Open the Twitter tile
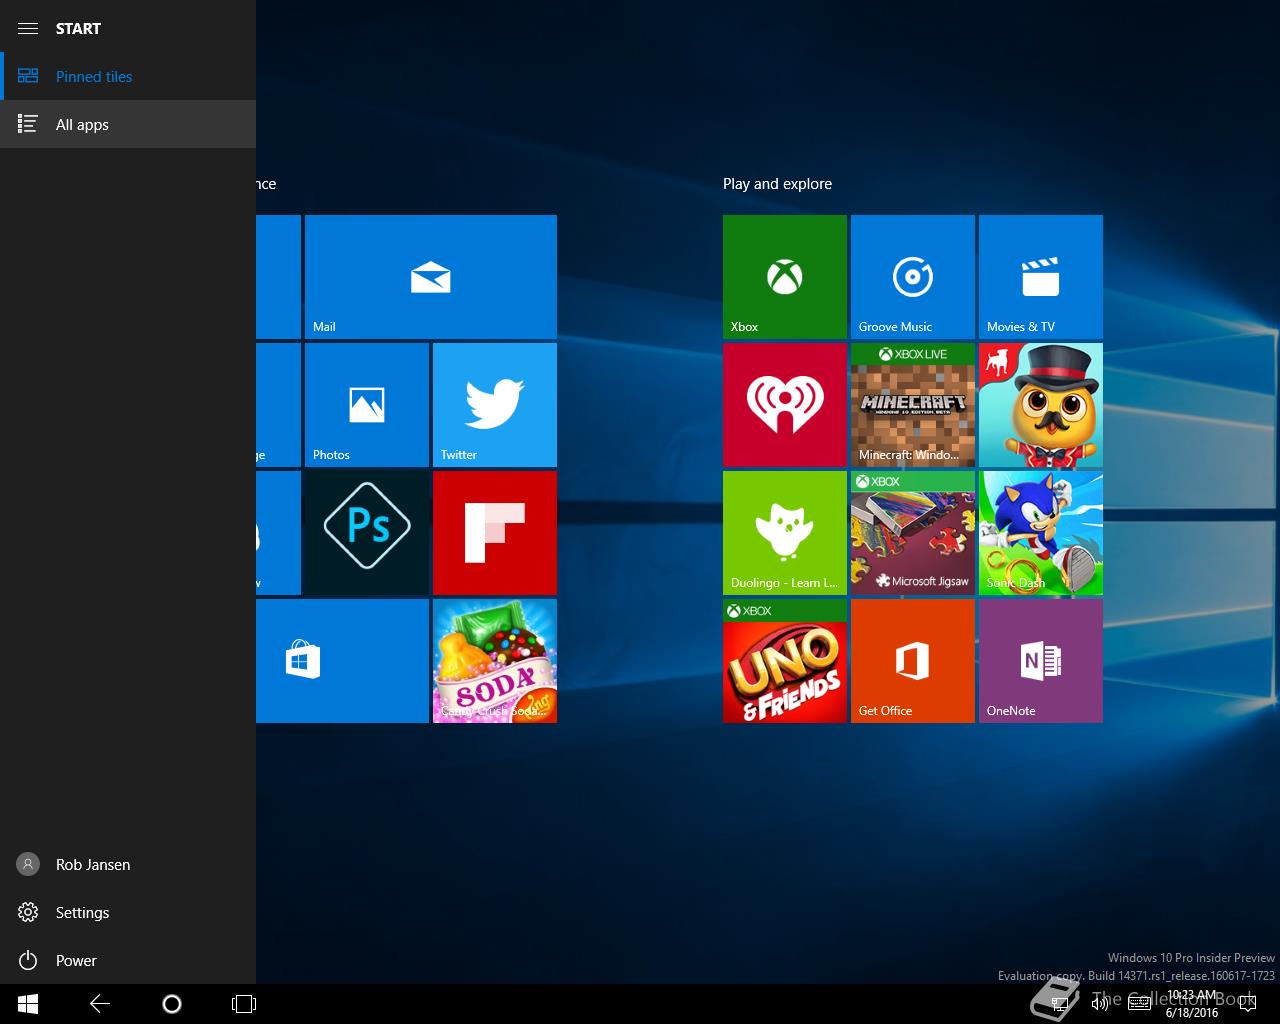This screenshot has height=1024, width=1280. [x=495, y=405]
